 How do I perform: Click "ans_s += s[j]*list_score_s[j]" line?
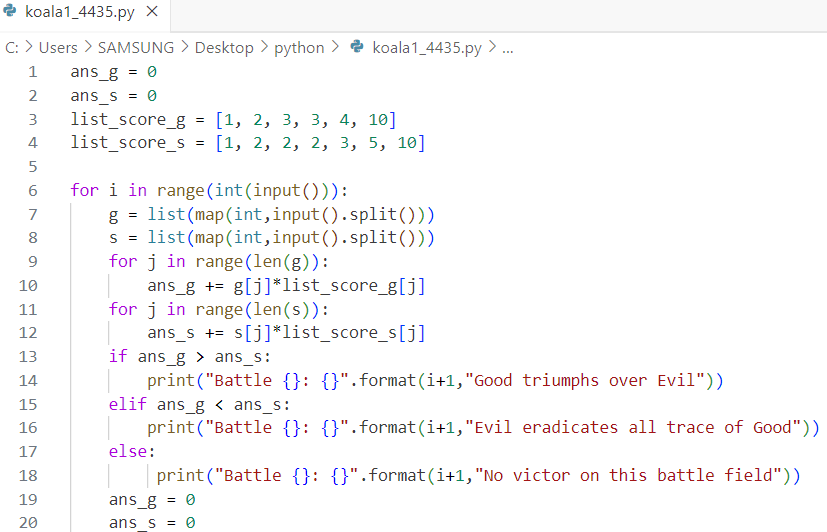tap(286, 333)
